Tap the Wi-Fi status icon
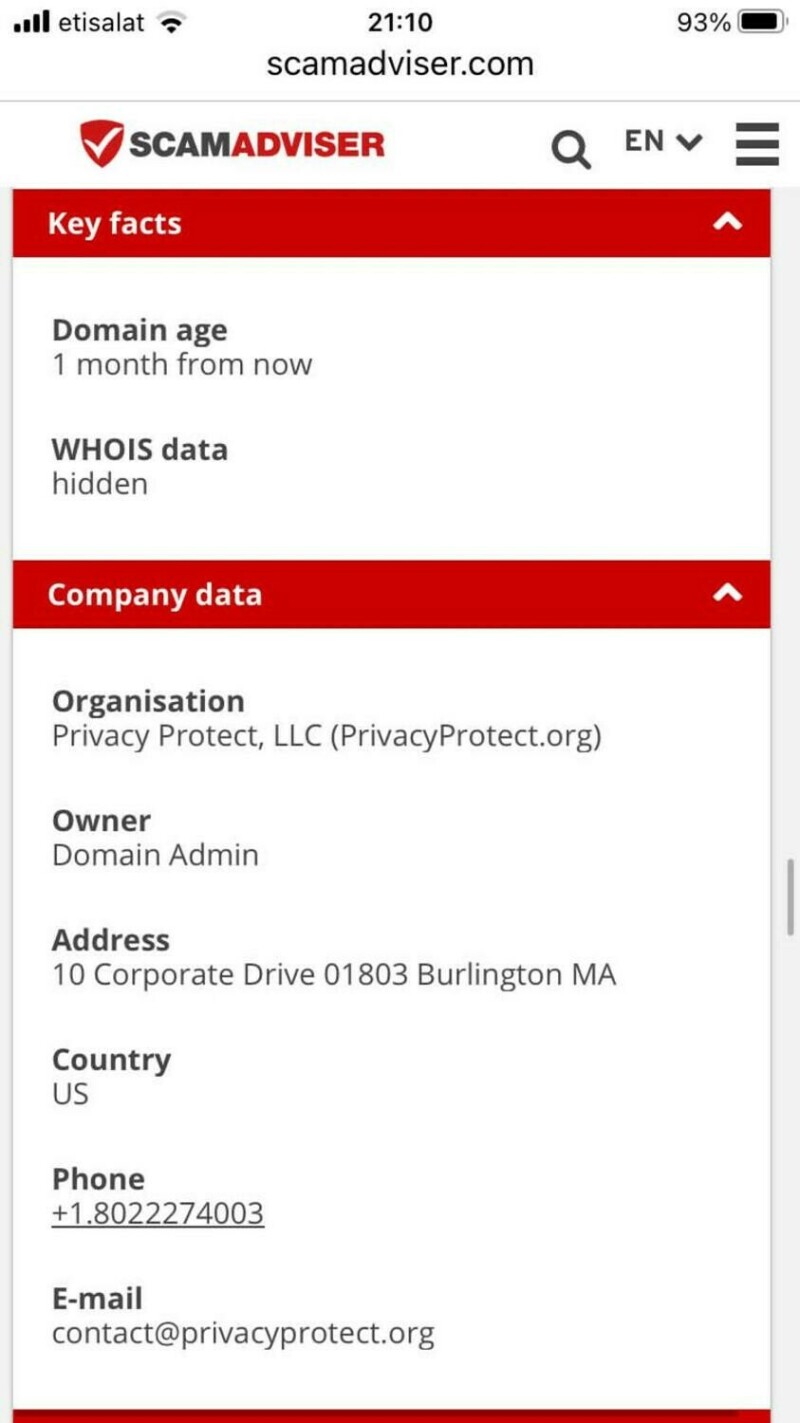This screenshot has height=1423, width=800. [x=172, y=23]
